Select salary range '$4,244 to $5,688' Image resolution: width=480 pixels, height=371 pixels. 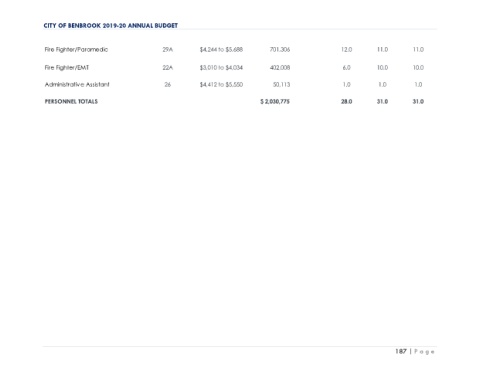(221, 50)
